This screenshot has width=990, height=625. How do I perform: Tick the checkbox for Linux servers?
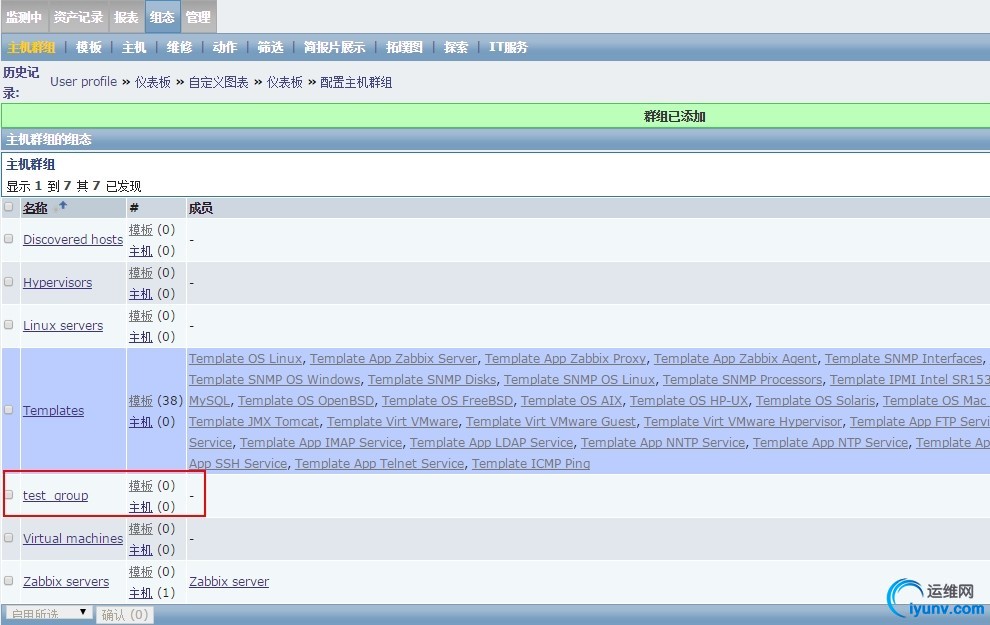(x=9, y=324)
